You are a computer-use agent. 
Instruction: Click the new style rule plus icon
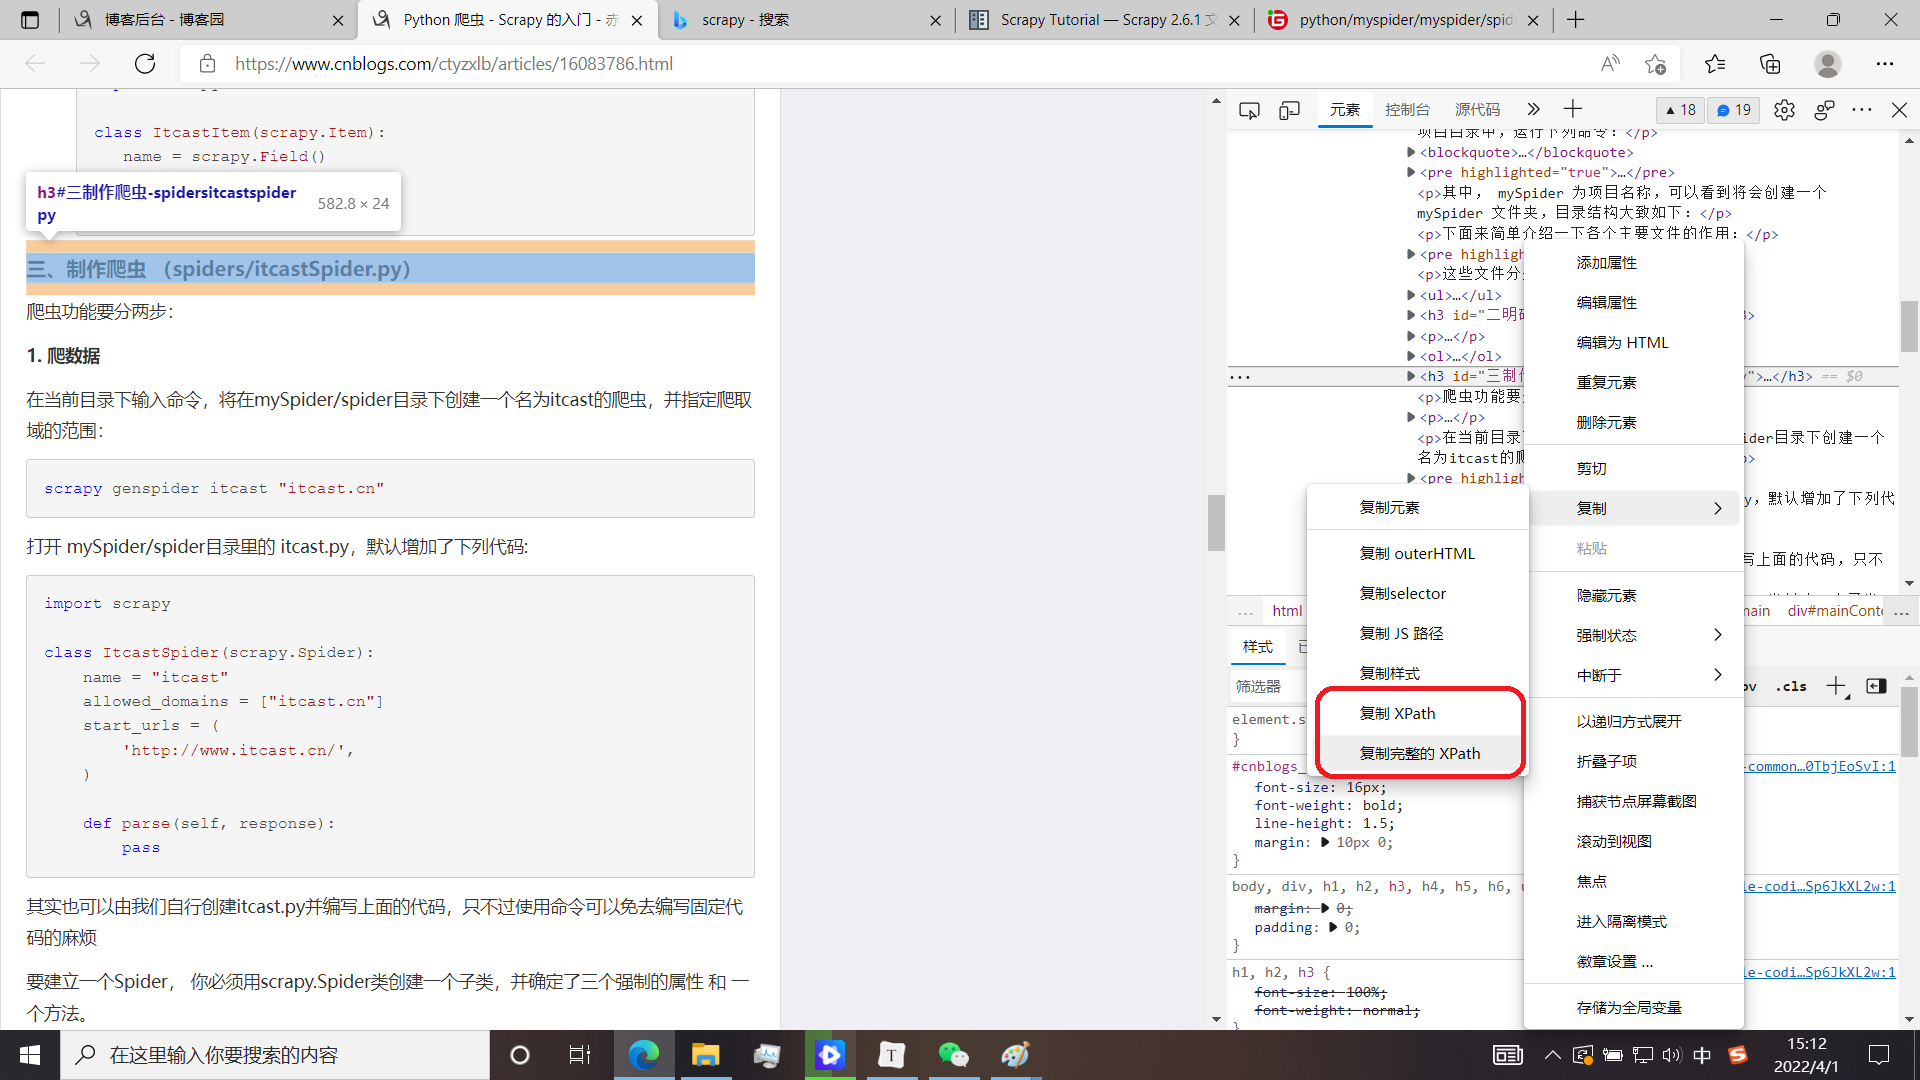pyautogui.click(x=1836, y=686)
